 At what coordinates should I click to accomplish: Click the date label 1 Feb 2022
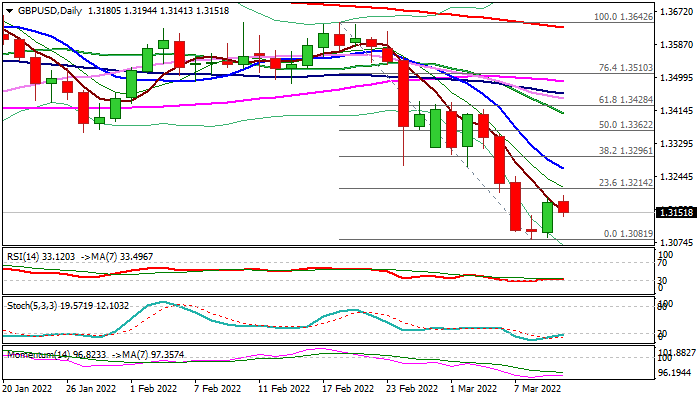pyautogui.click(x=153, y=389)
